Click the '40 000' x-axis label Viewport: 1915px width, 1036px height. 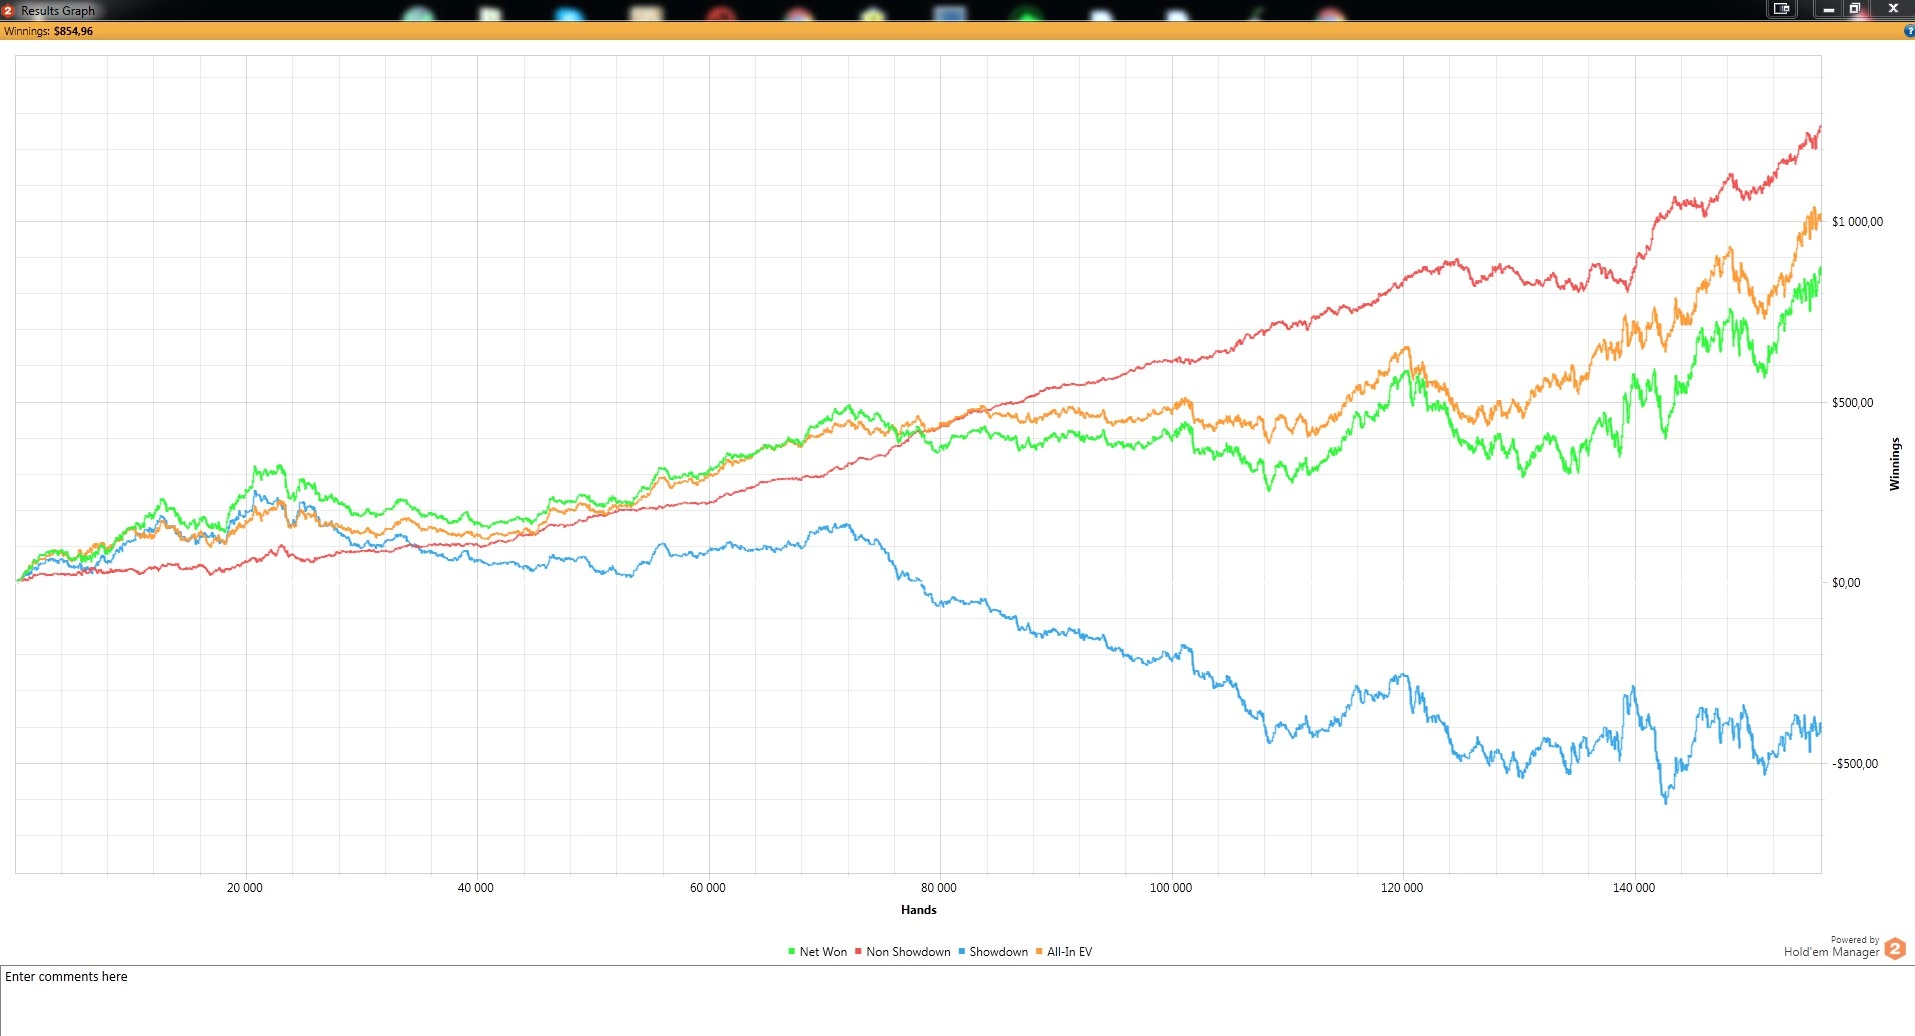click(476, 888)
